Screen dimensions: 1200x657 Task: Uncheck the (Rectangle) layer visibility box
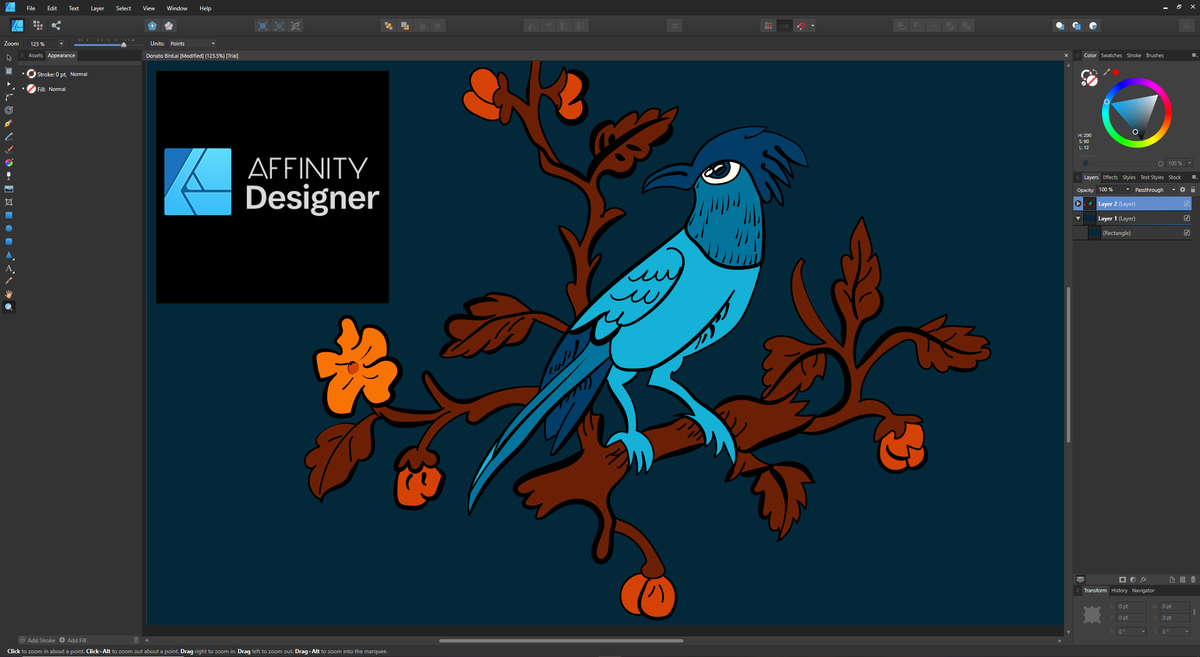coord(1187,232)
